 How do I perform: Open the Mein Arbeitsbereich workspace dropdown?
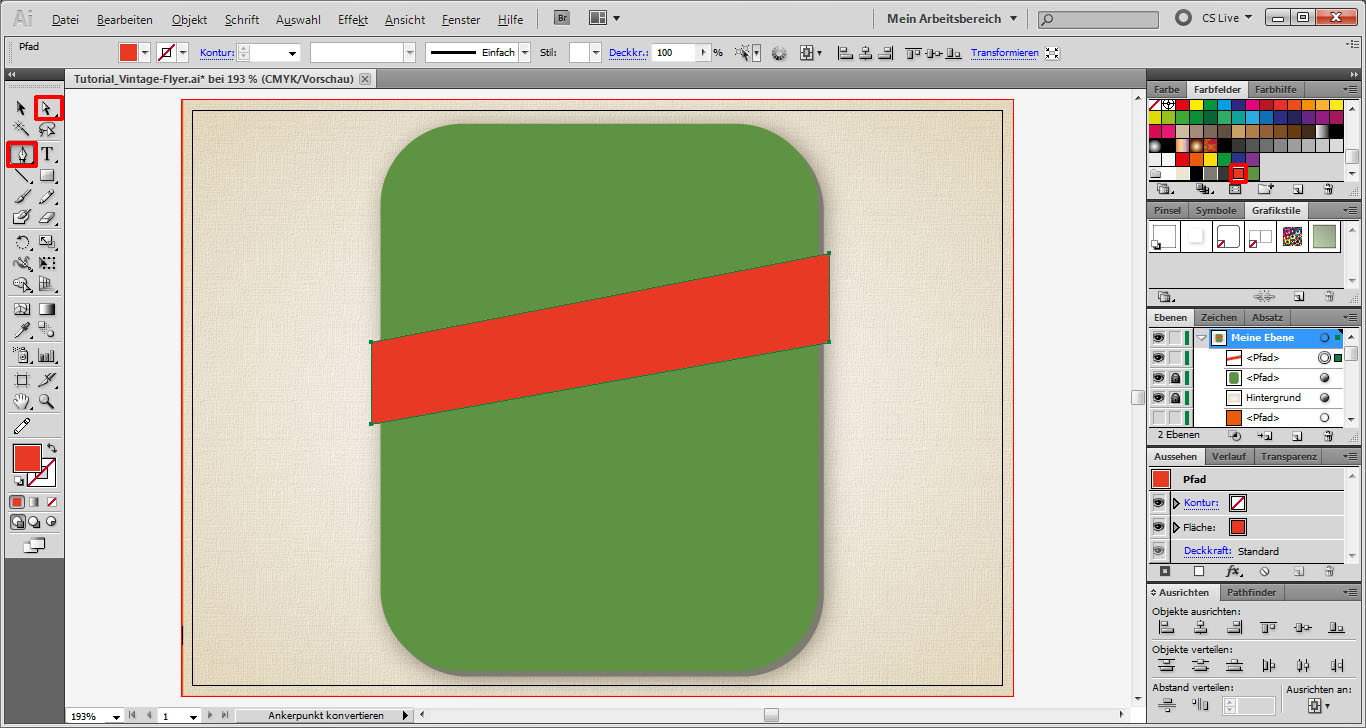click(x=951, y=19)
